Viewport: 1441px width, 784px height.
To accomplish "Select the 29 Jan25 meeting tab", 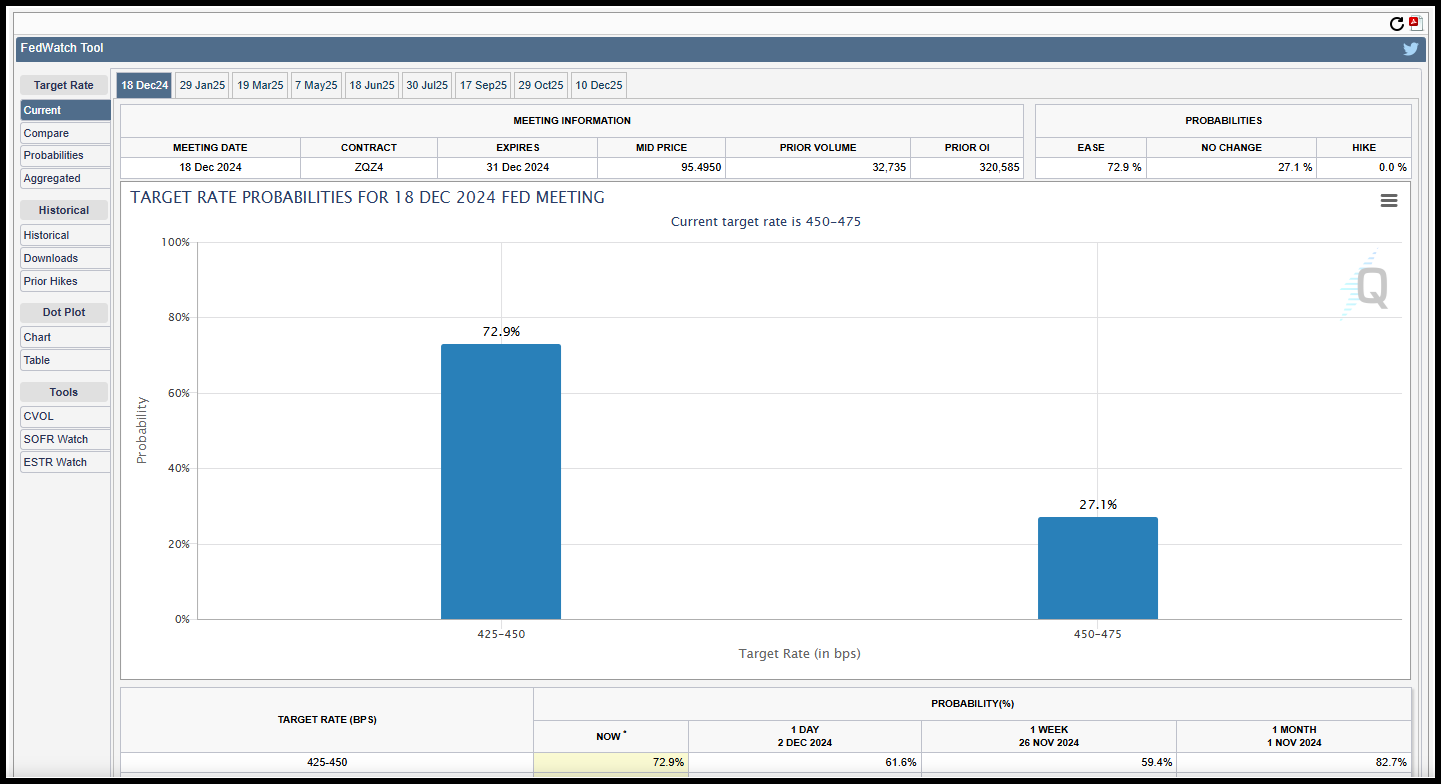I will [x=202, y=85].
